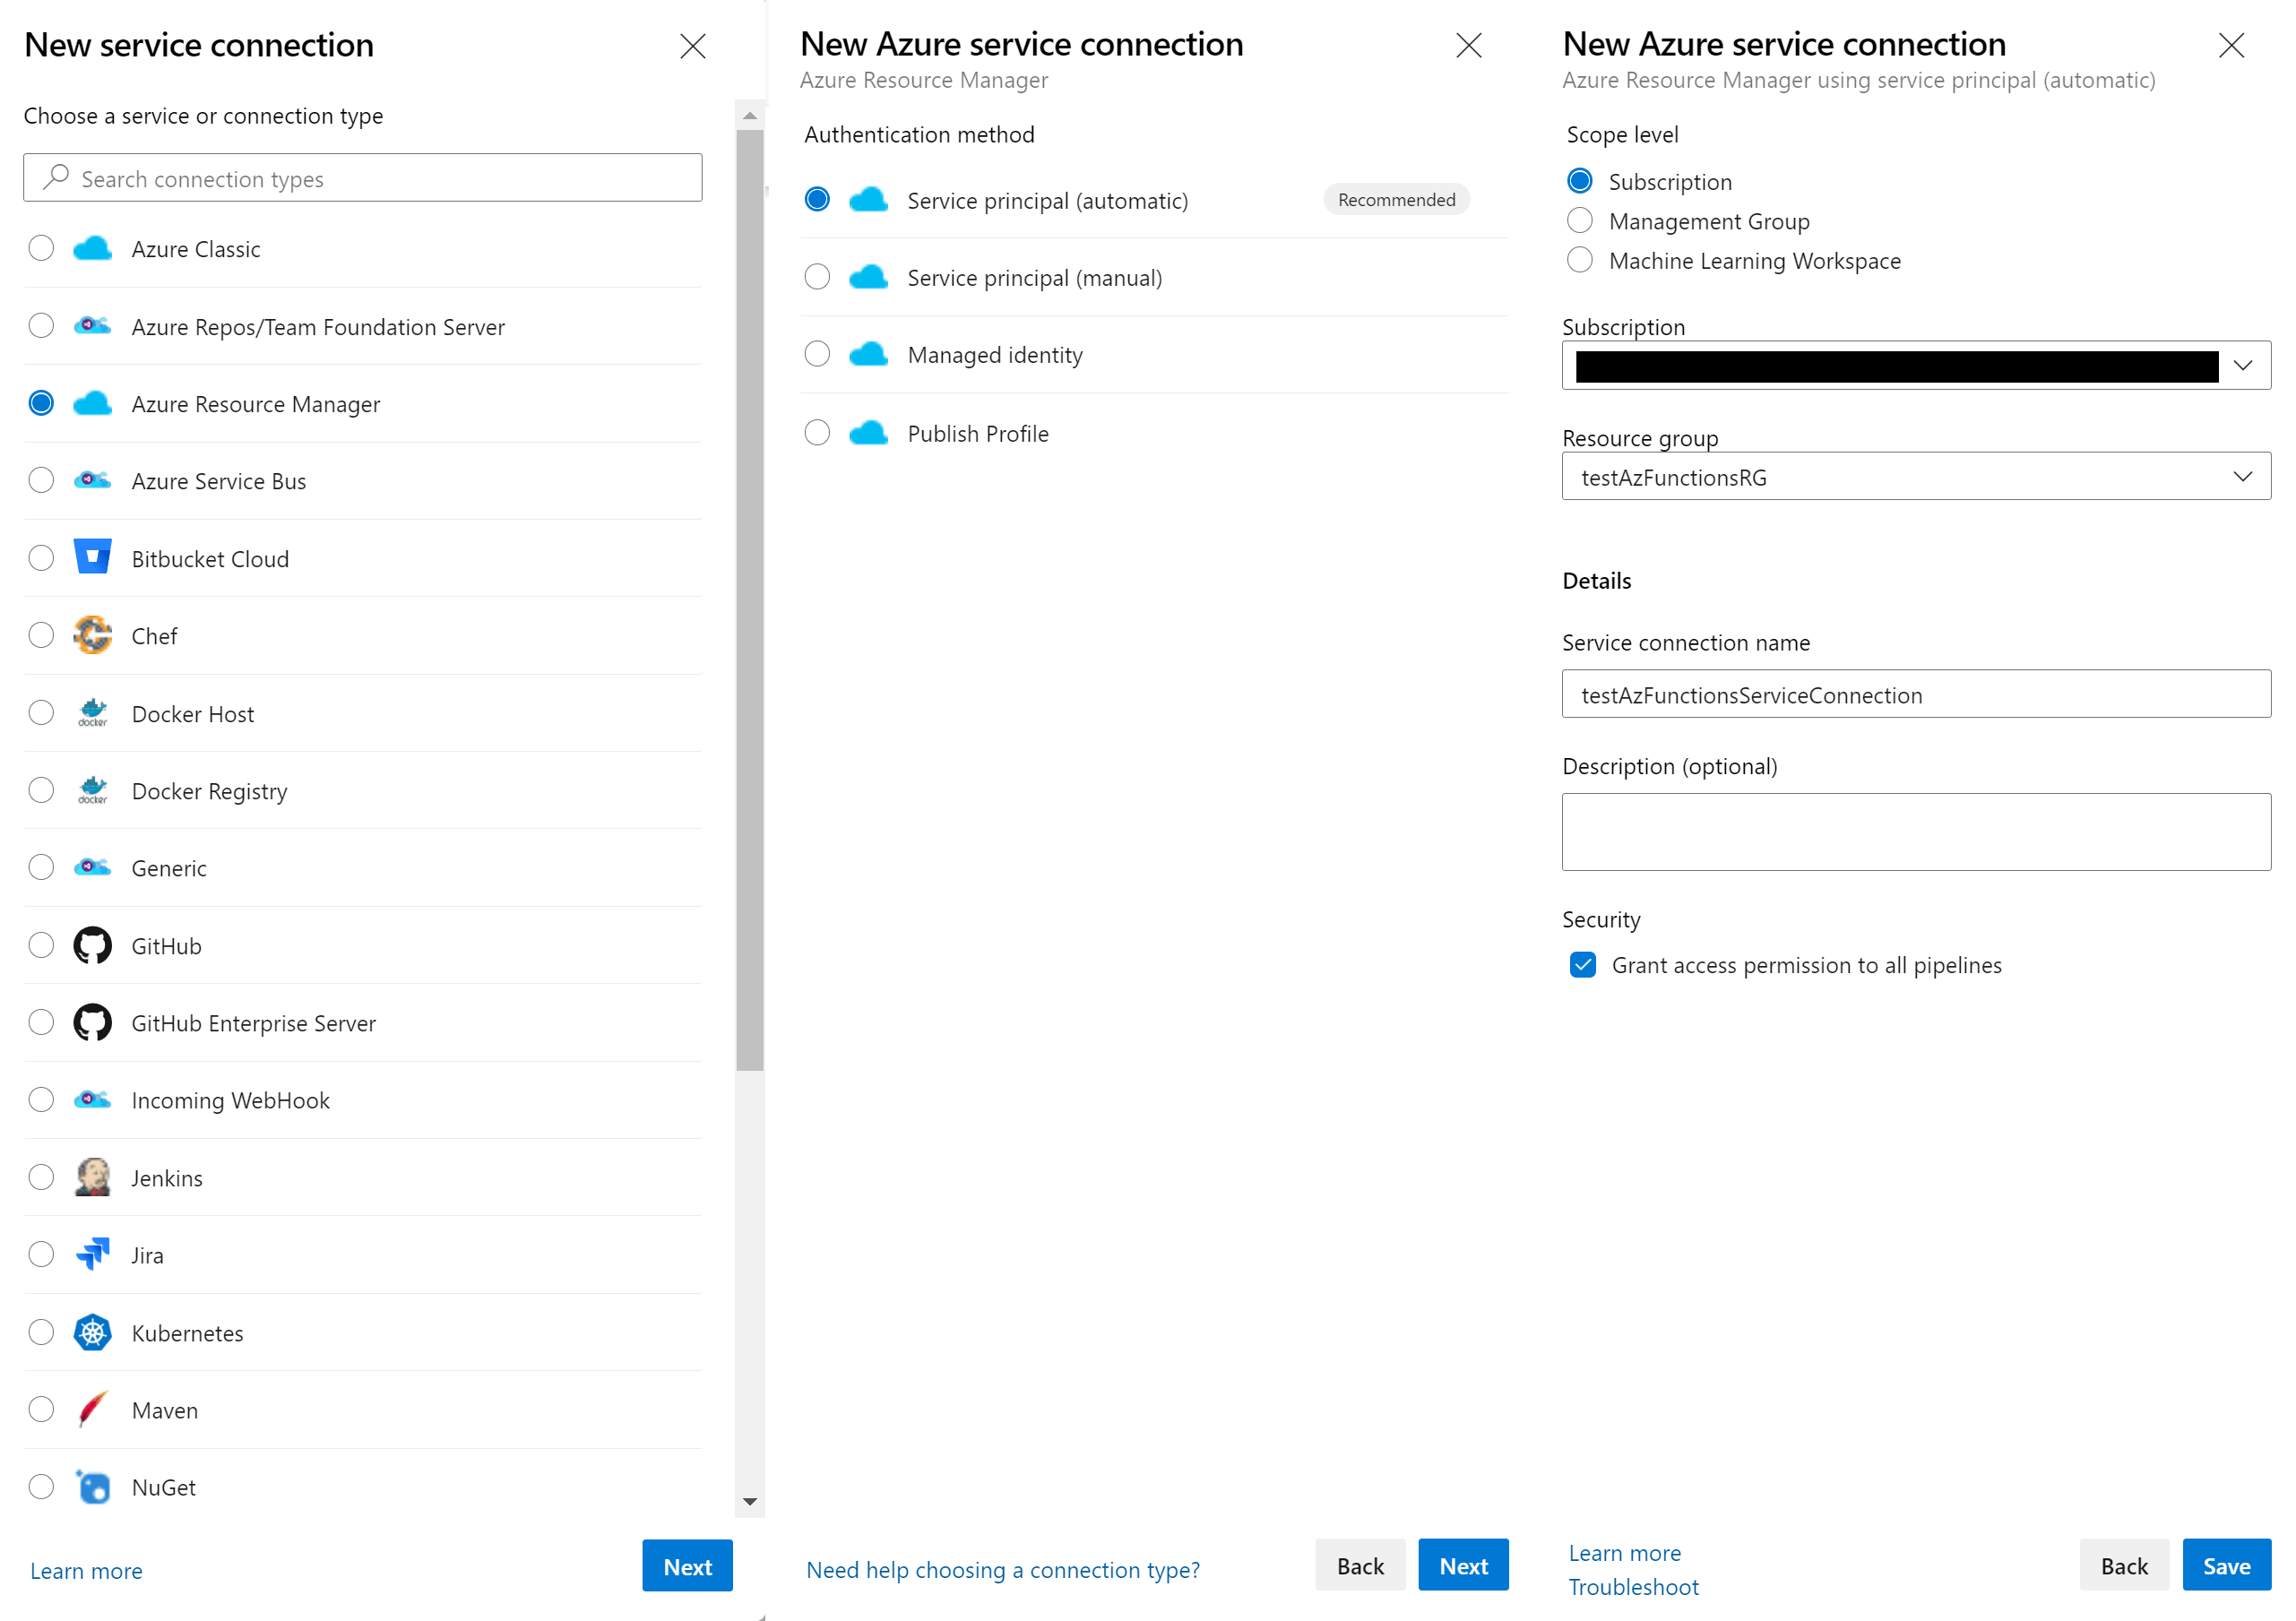This screenshot has height=1621, width=2296.
Task: Select the Jenkins connection type row
Action: 363,1177
